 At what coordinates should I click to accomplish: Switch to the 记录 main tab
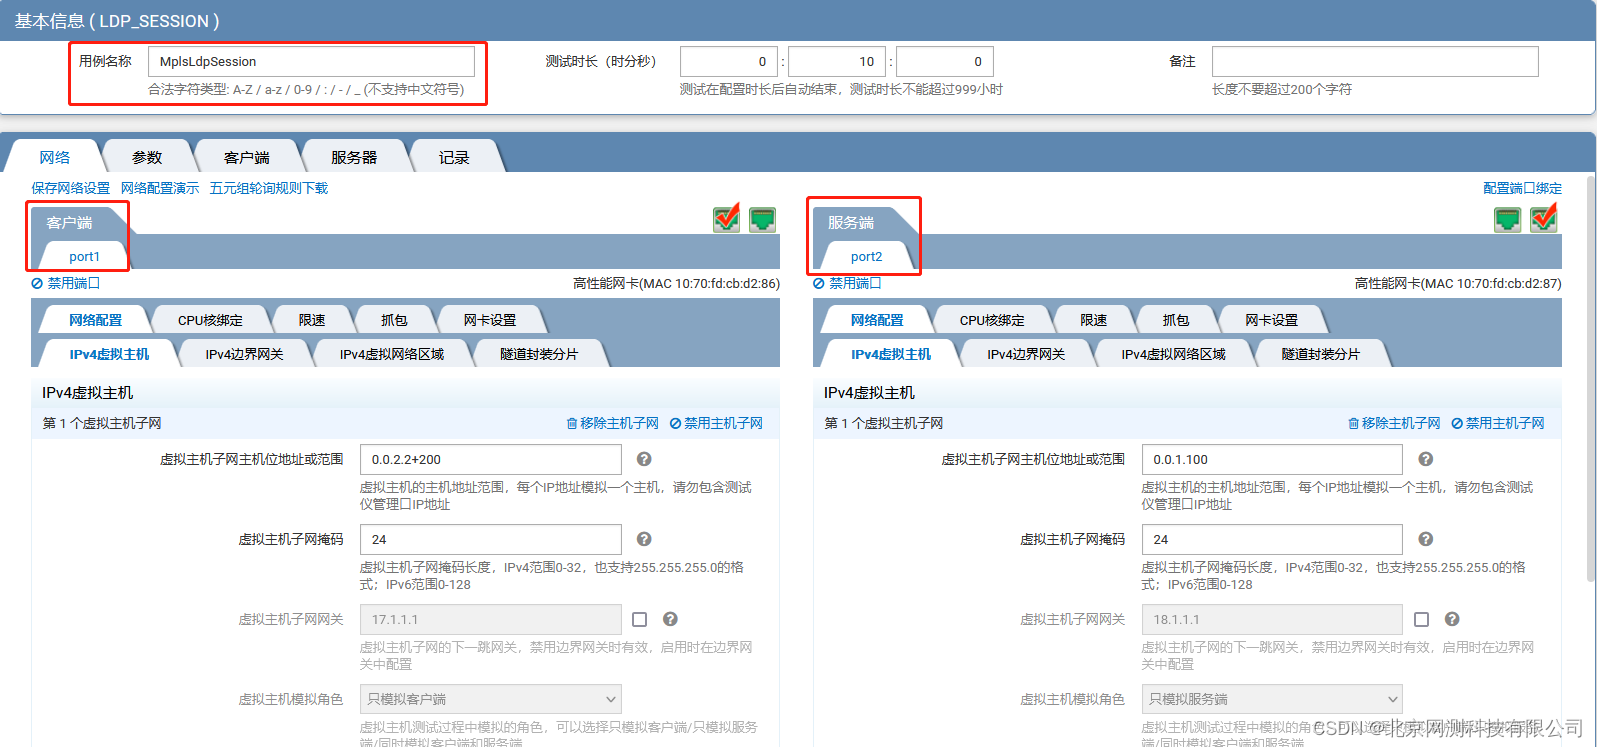(x=454, y=157)
